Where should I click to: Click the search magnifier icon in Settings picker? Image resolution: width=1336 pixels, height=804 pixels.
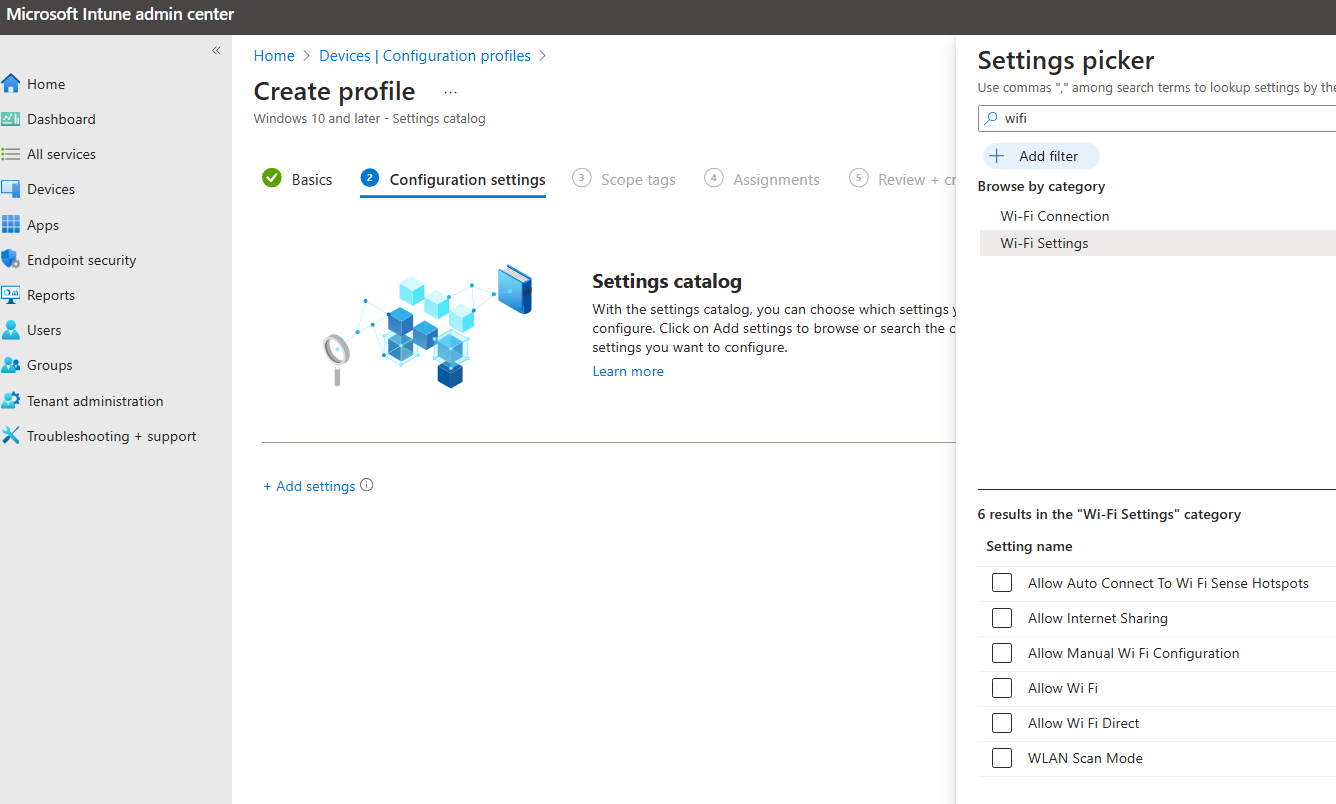992,118
